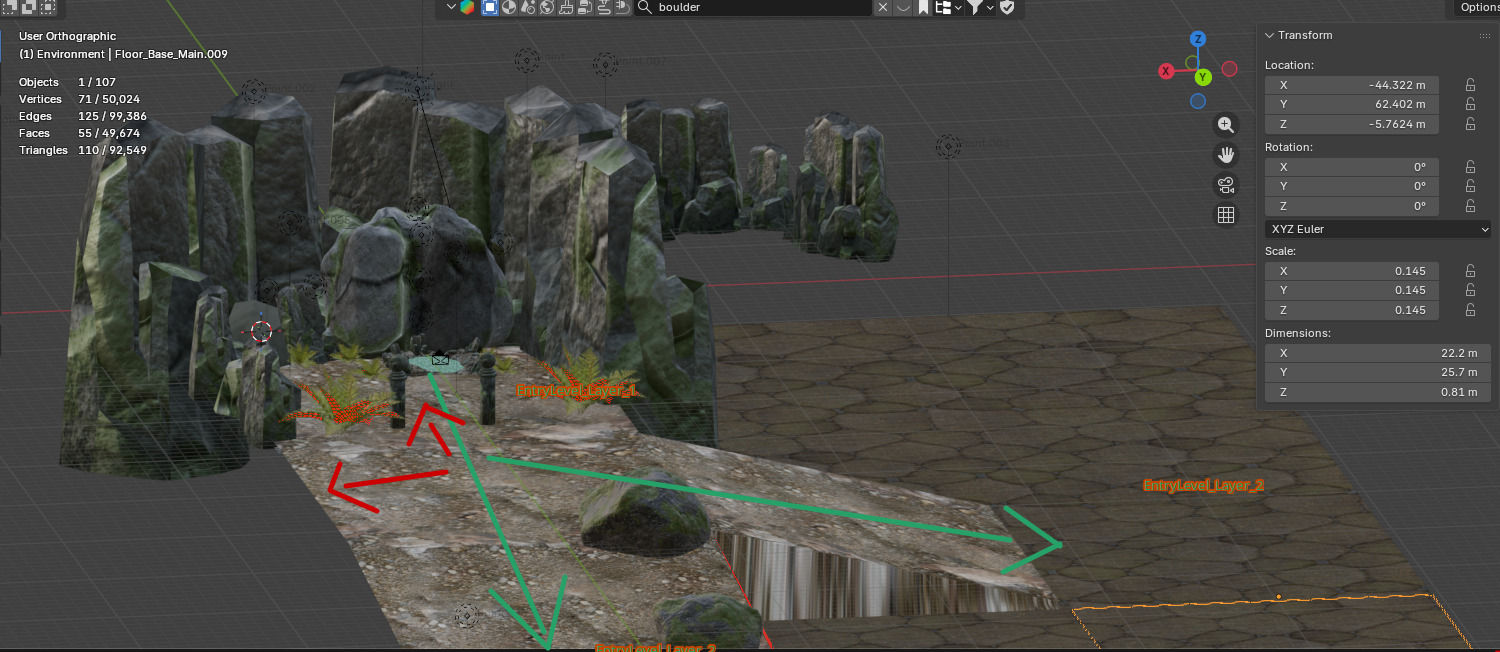Lock the Rotation Y value
This screenshot has height=652, width=1500.
tap(1471, 186)
